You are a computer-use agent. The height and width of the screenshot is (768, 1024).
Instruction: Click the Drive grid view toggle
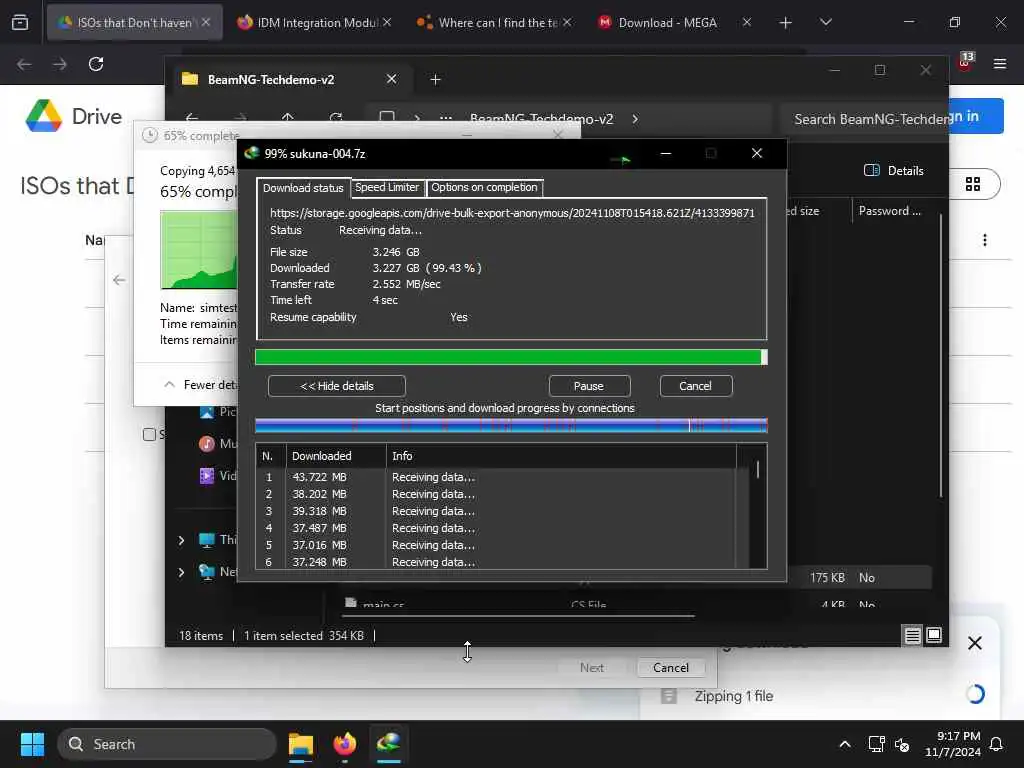(x=973, y=185)
